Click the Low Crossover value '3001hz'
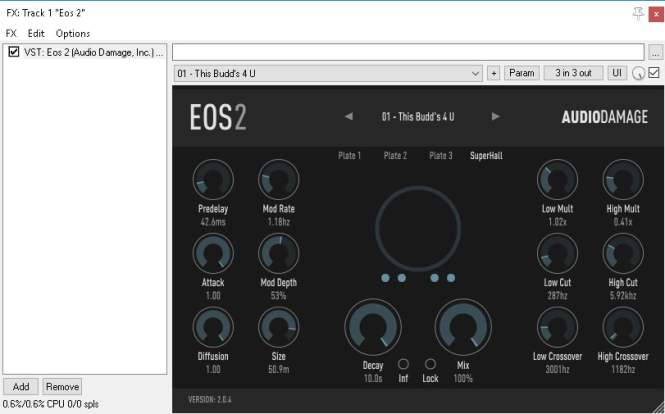 (x=557, y=369)
